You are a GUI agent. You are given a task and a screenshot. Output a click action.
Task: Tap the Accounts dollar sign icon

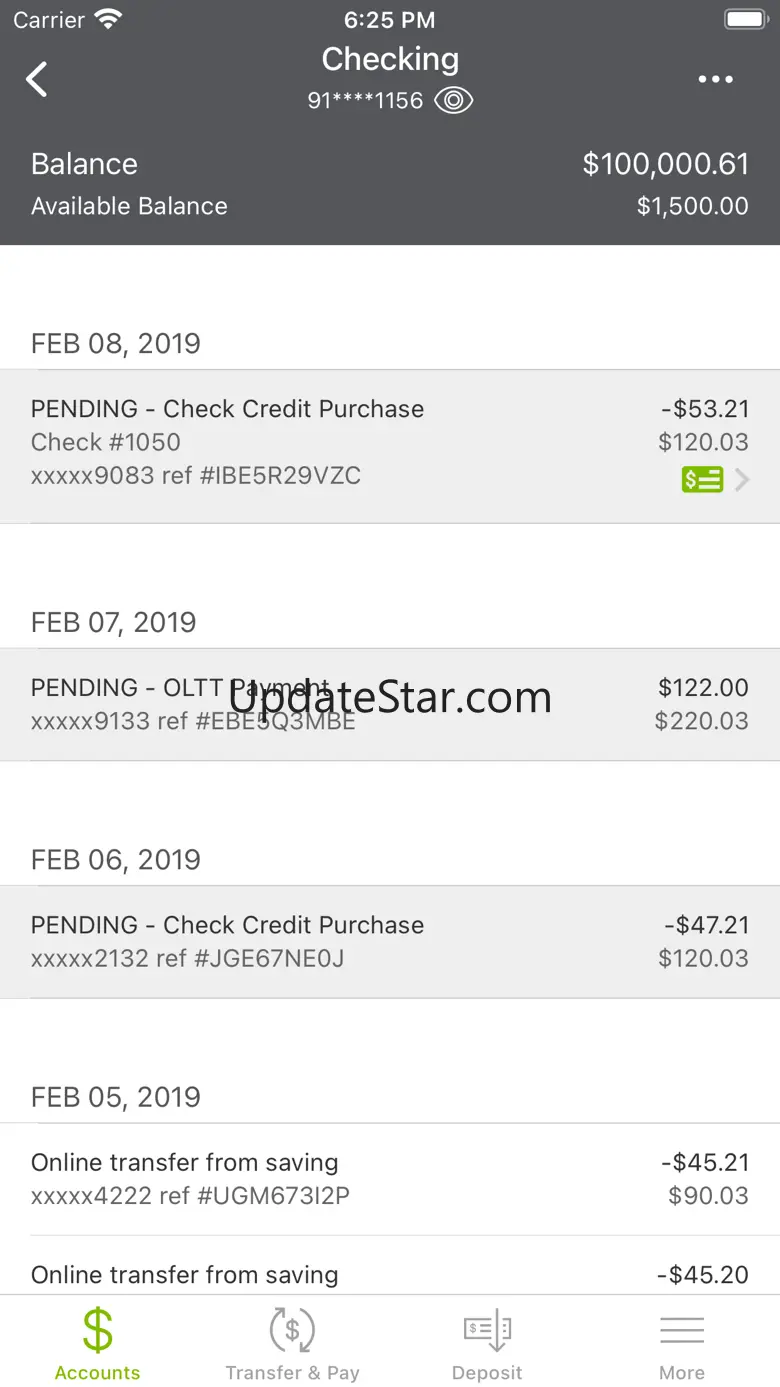(x=97, y=1331)
